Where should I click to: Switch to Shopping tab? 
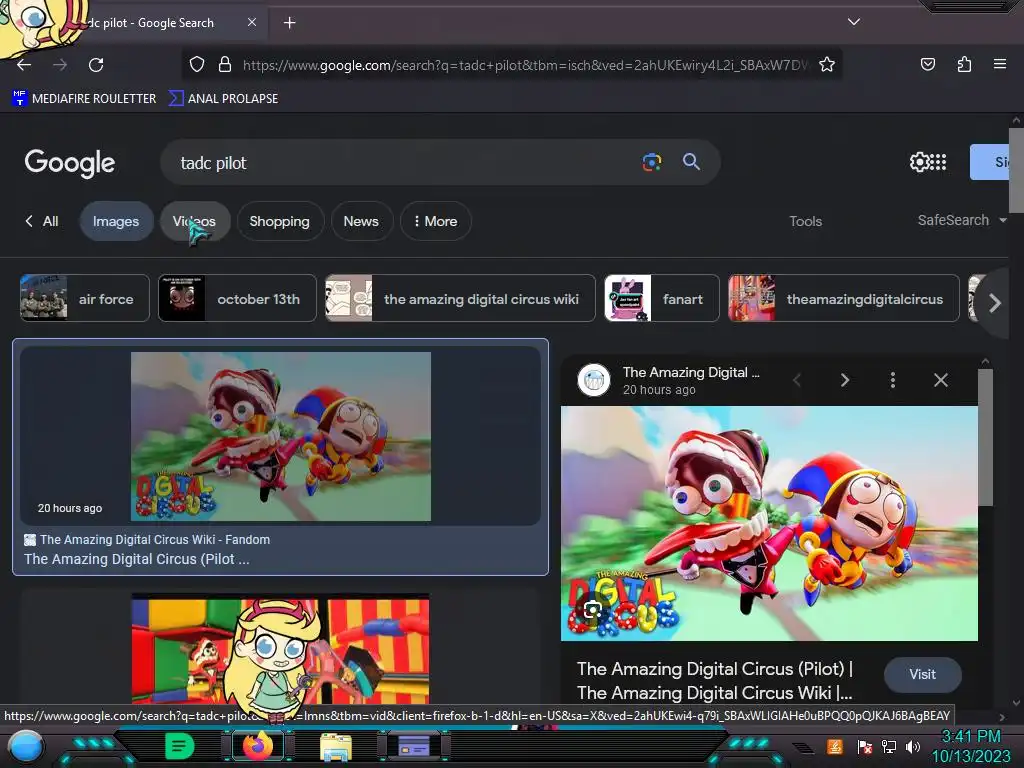pos(280,221)
